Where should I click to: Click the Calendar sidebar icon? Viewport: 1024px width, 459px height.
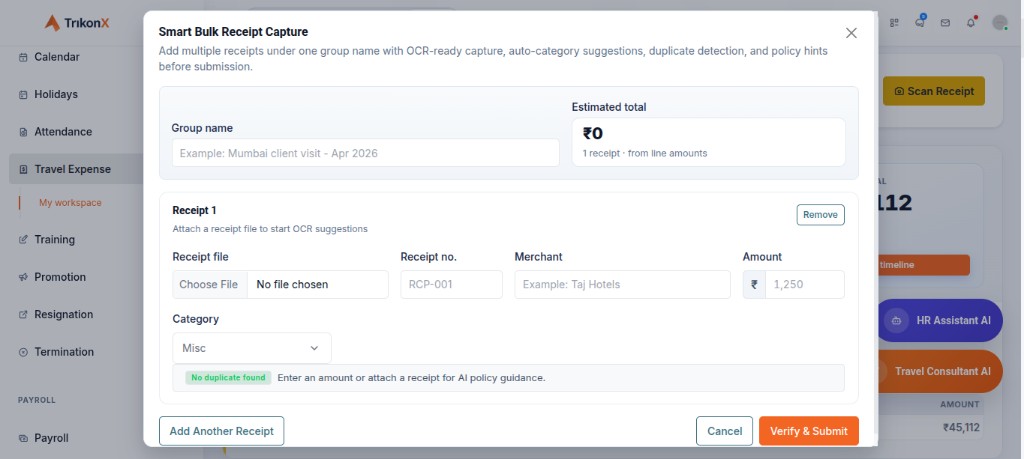(x=24, y=57)
